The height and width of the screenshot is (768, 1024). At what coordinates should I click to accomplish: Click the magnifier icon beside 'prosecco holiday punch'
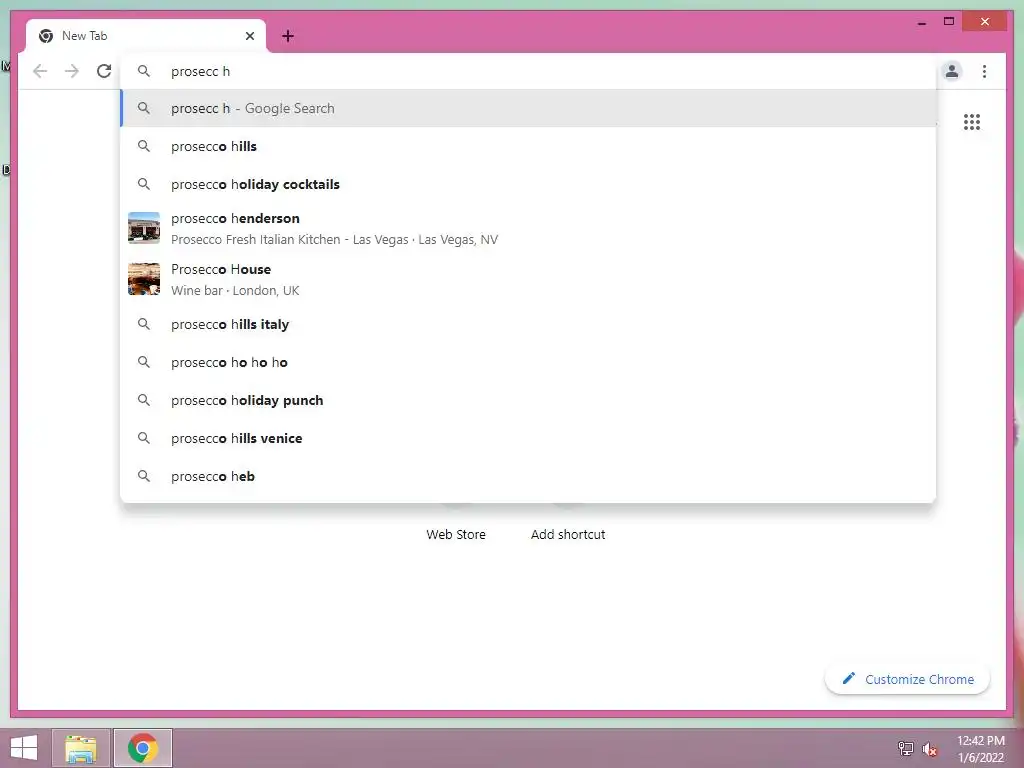coord(144,400)
